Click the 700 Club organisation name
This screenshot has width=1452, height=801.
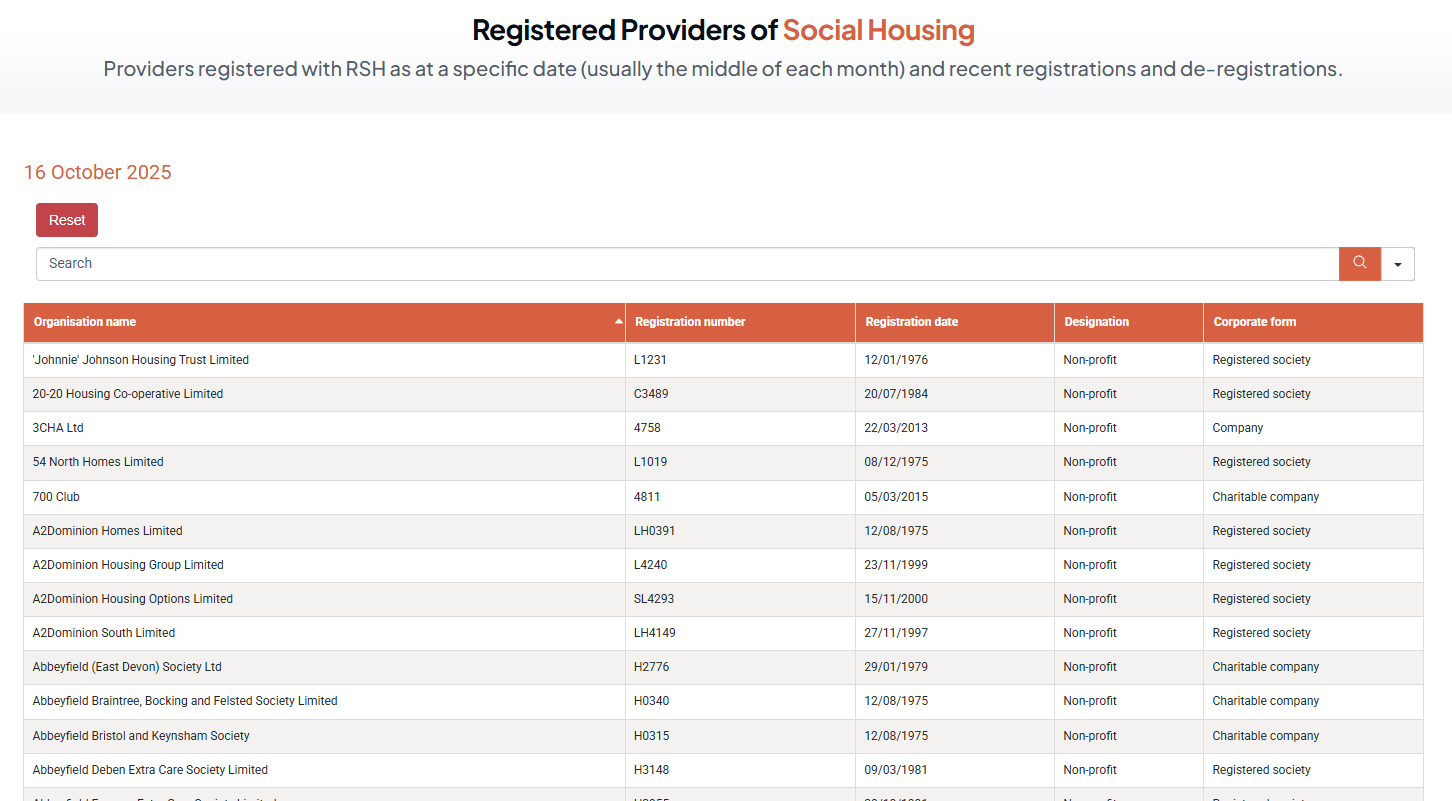56,497
